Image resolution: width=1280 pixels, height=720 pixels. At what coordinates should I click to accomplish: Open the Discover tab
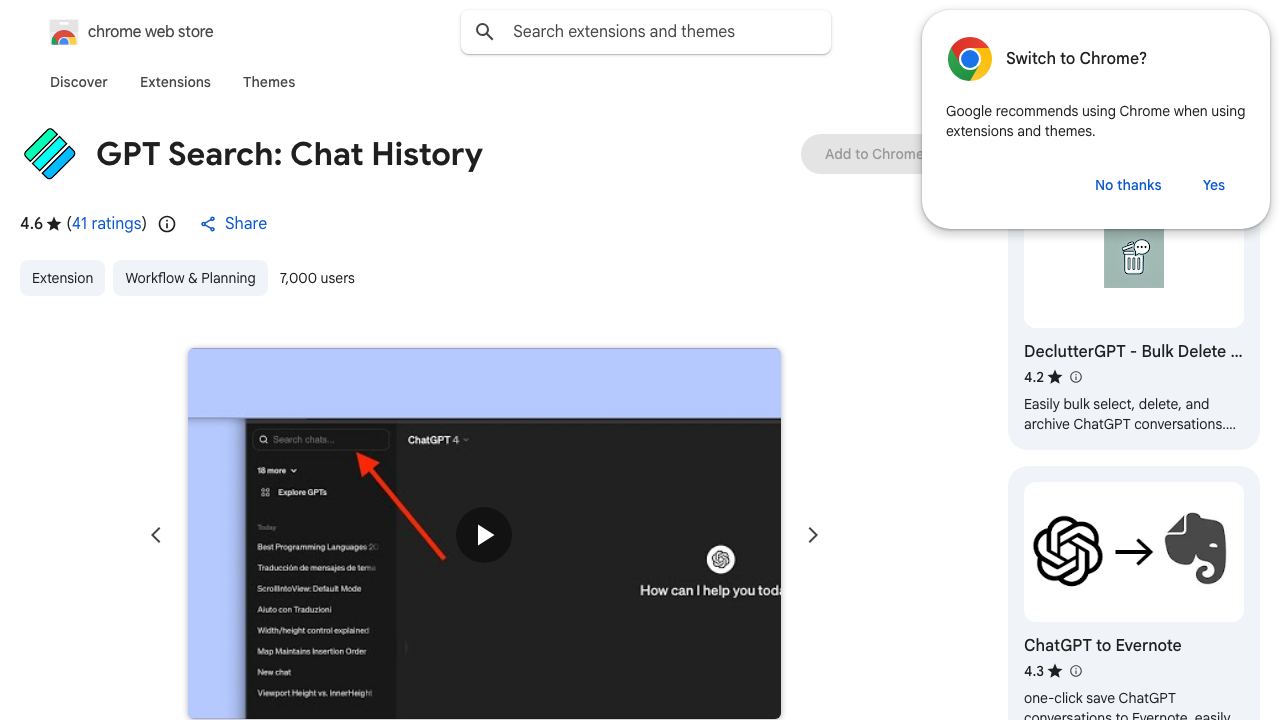[79, 82]
